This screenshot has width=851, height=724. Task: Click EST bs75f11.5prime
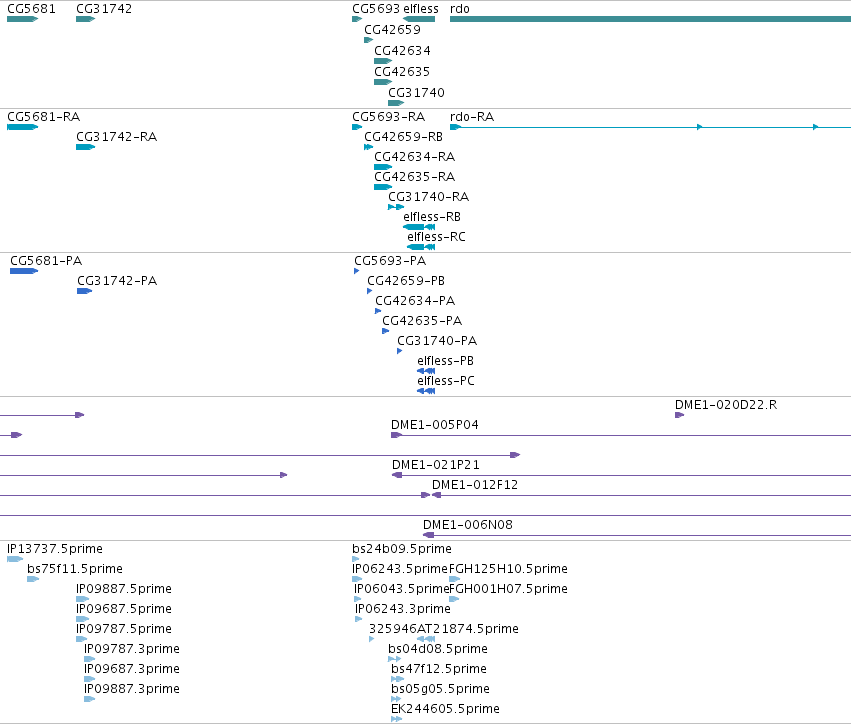75,570
